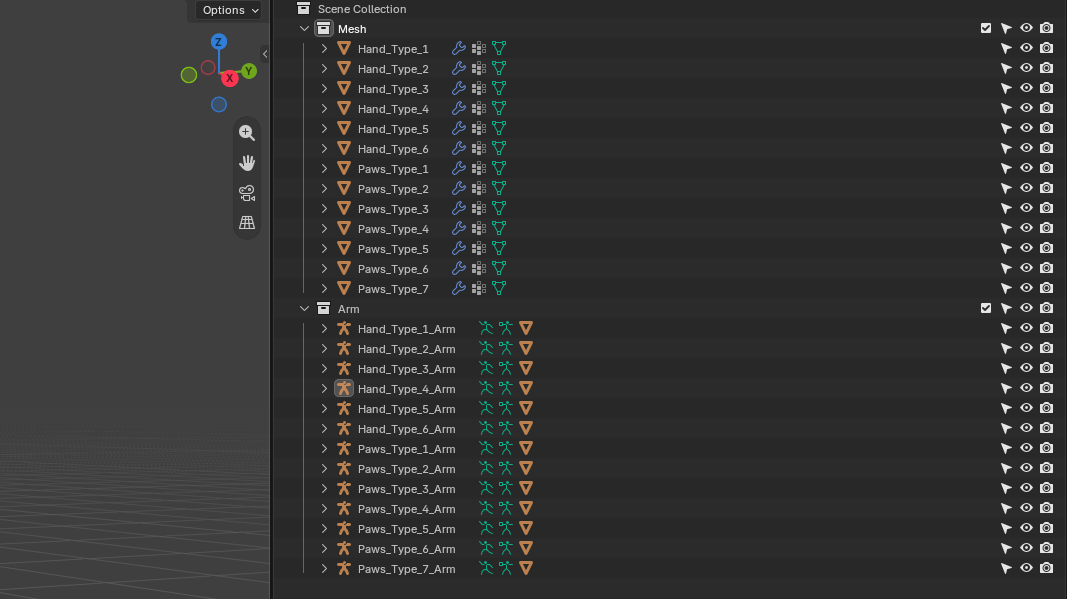Click the modifier wrench icon for Hand_Type_1
Image resolution: width=1067 pixels, height=599 pixels.
[459, 48]
